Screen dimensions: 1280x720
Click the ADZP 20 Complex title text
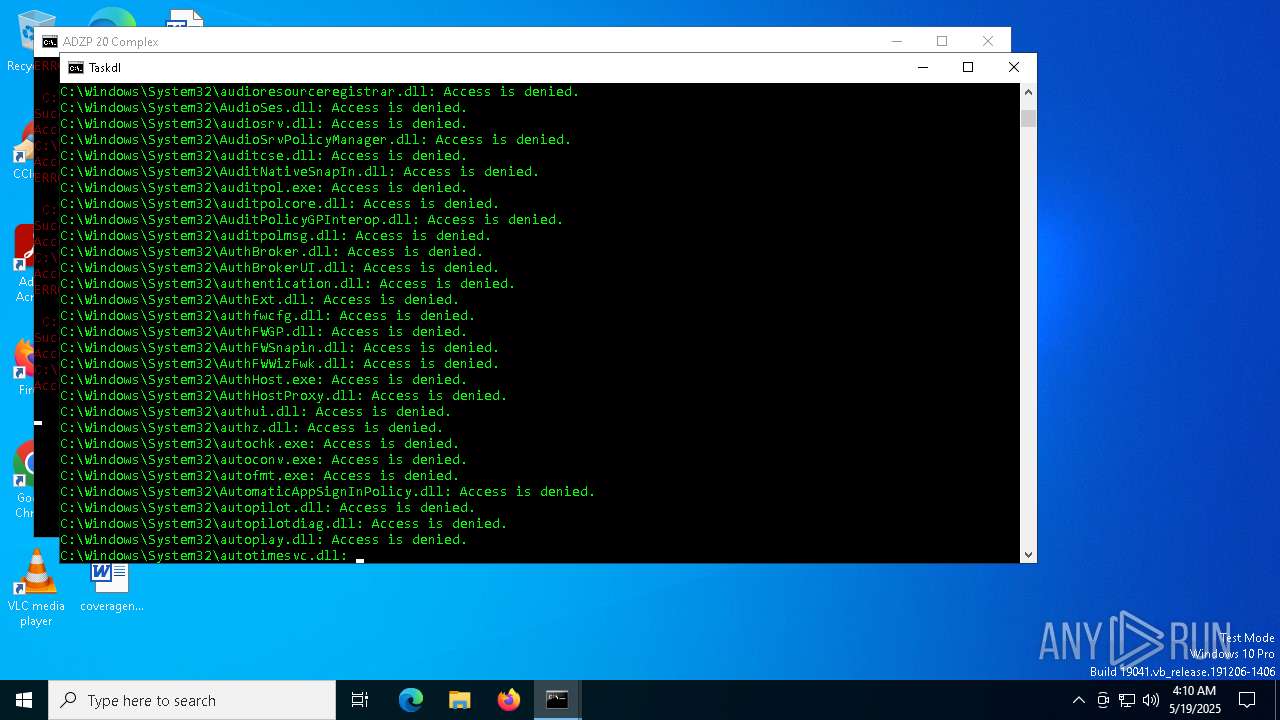click(x=111, y=42)
